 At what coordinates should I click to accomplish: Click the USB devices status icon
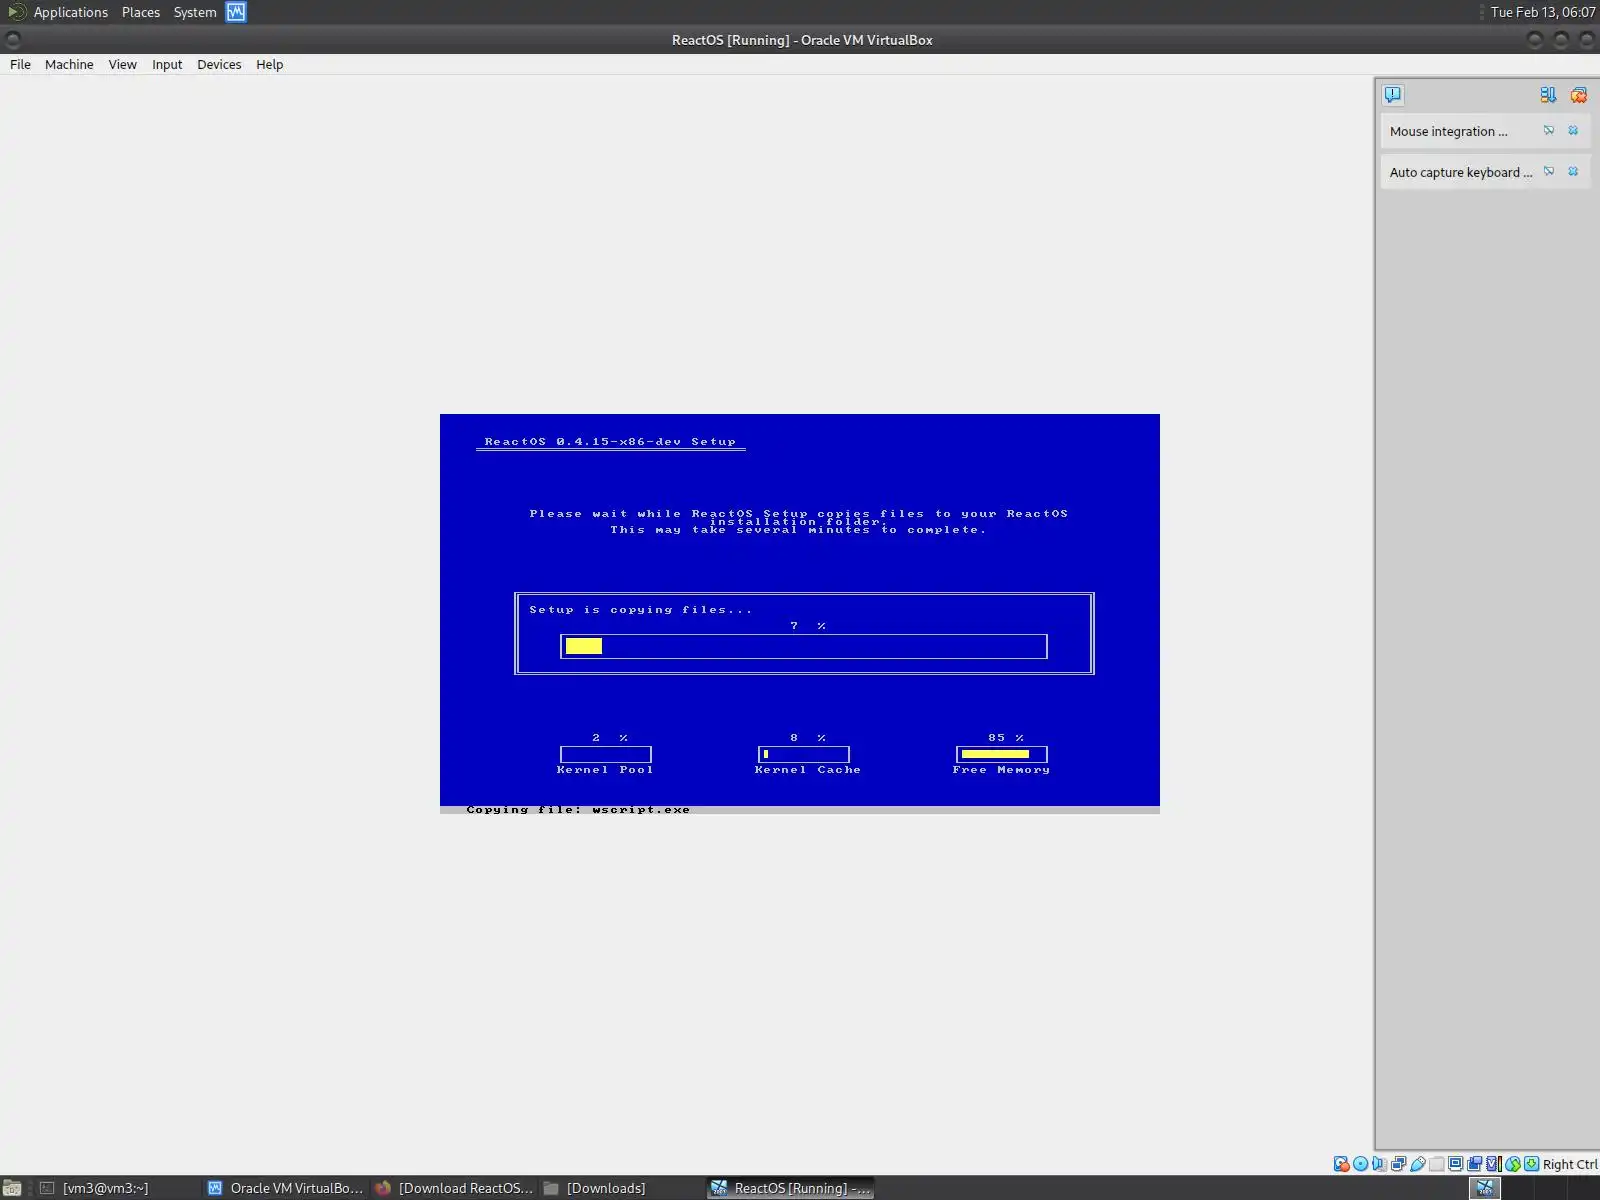[x=1418, y=1164]
